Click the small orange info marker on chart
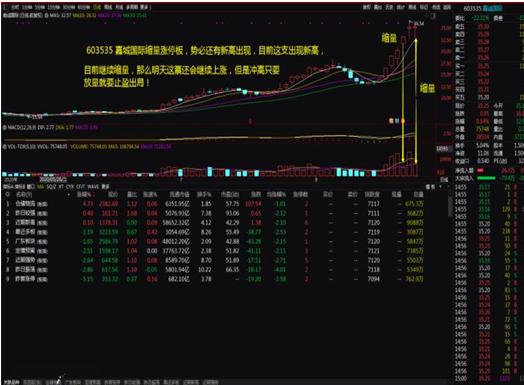 point(391,121)
